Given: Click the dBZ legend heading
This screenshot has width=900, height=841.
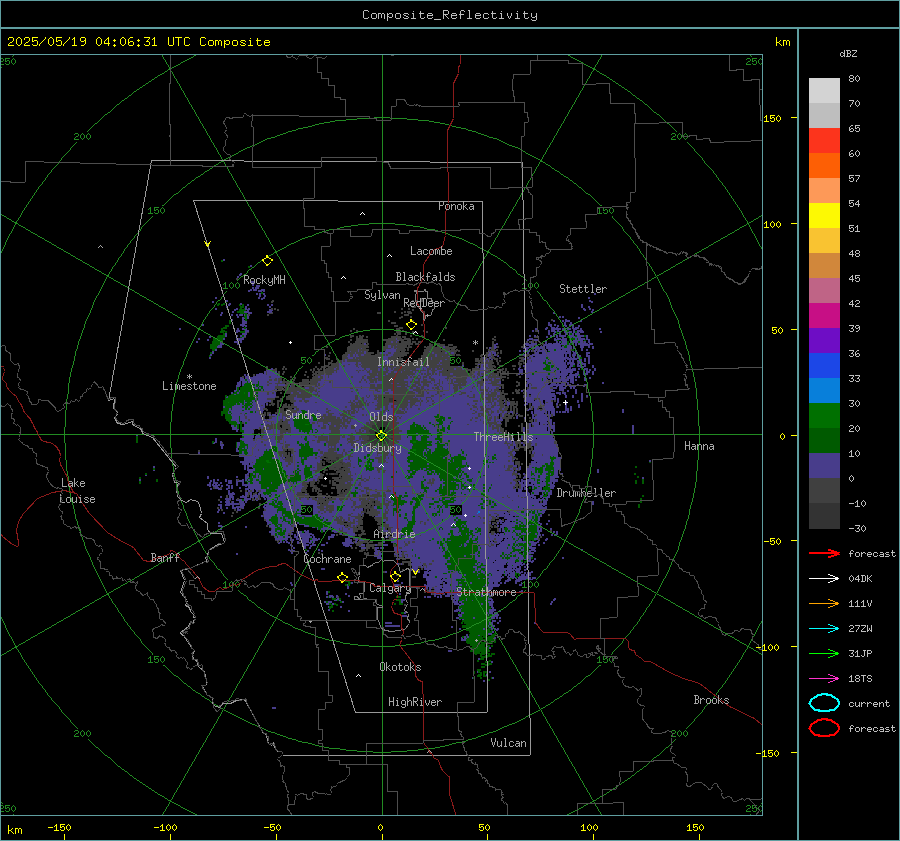Looking at the screenshot, I should pyautogui.click(x=848, y=53).
